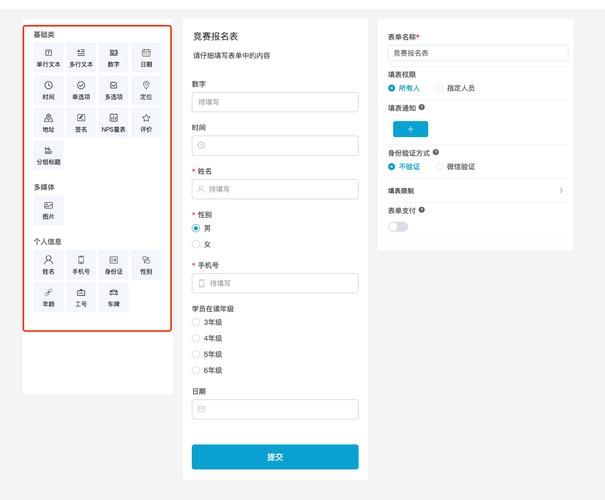Click help icon next to 填表通知

422,107
